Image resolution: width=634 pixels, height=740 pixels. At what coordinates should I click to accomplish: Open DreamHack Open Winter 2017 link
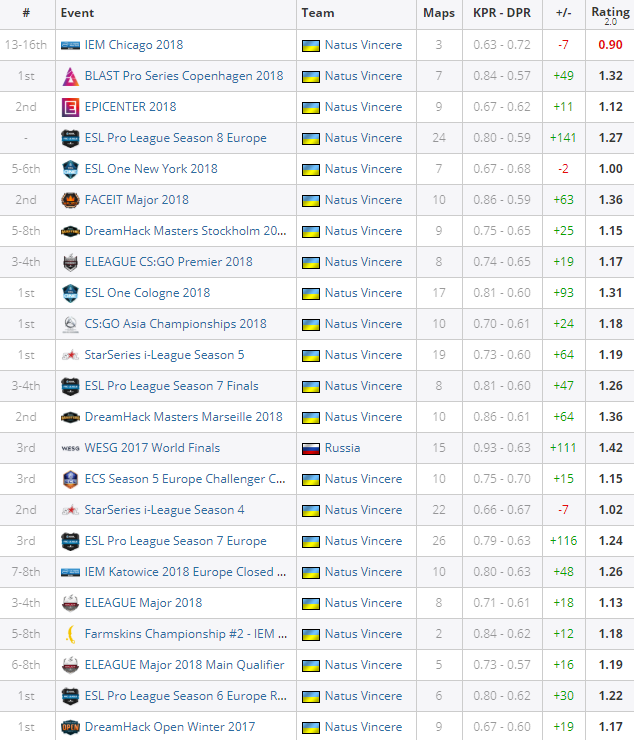(x=169, y=727)
